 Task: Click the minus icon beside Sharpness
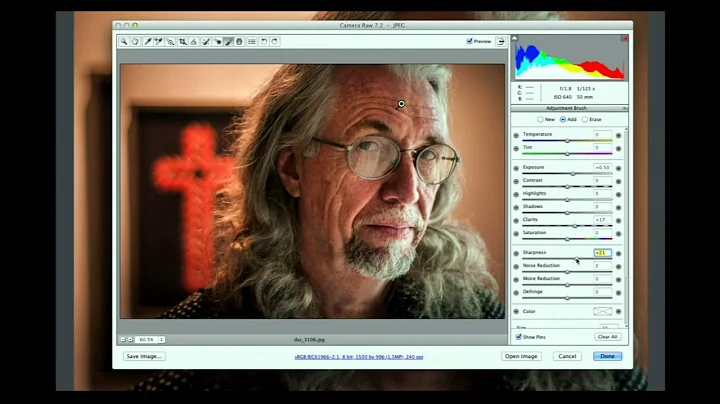(516, 253)
